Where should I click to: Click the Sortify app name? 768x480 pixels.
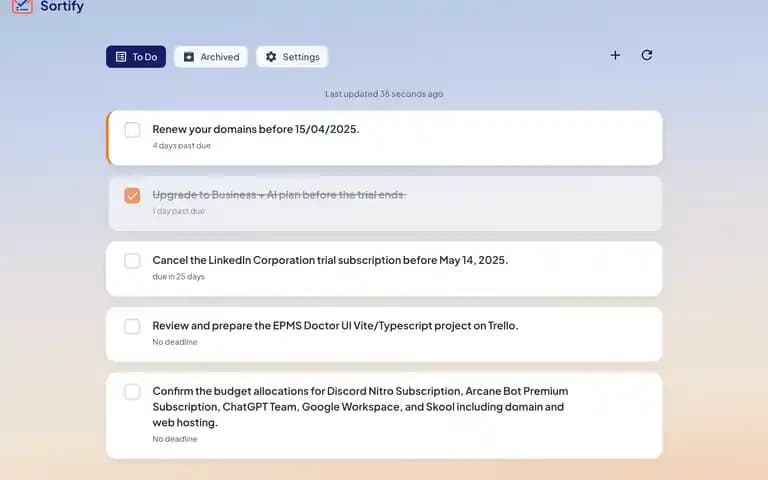[62, 6]
